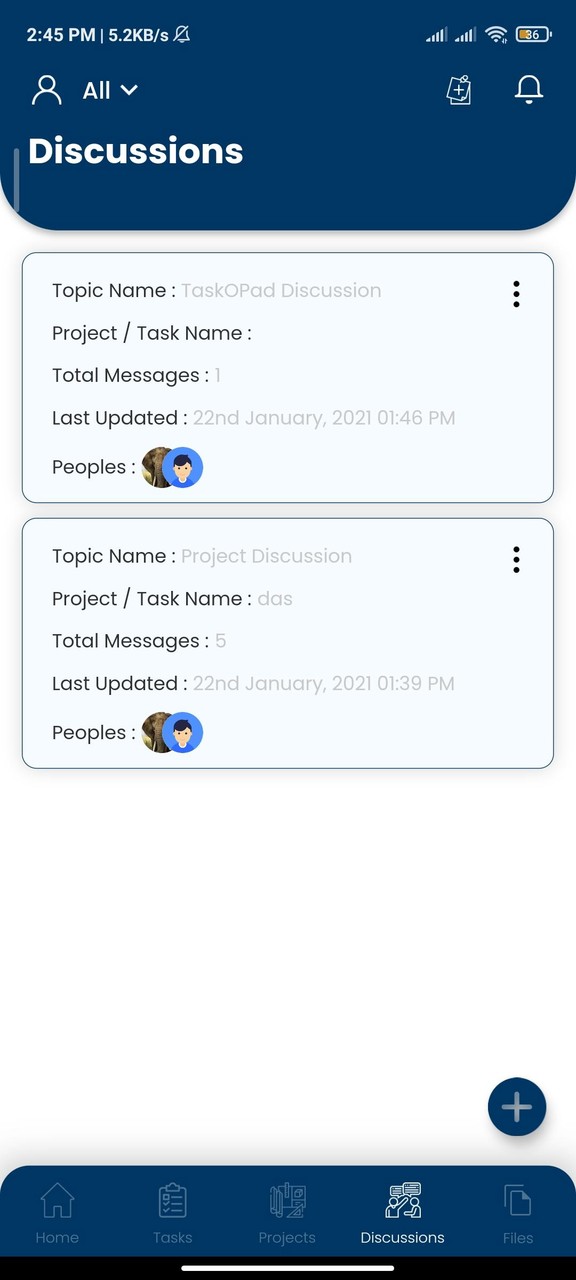Viewport: 576px width, 1280px height.
Task: Select the Tasks icon in bottom navigation
Action: coord(172,1210)
